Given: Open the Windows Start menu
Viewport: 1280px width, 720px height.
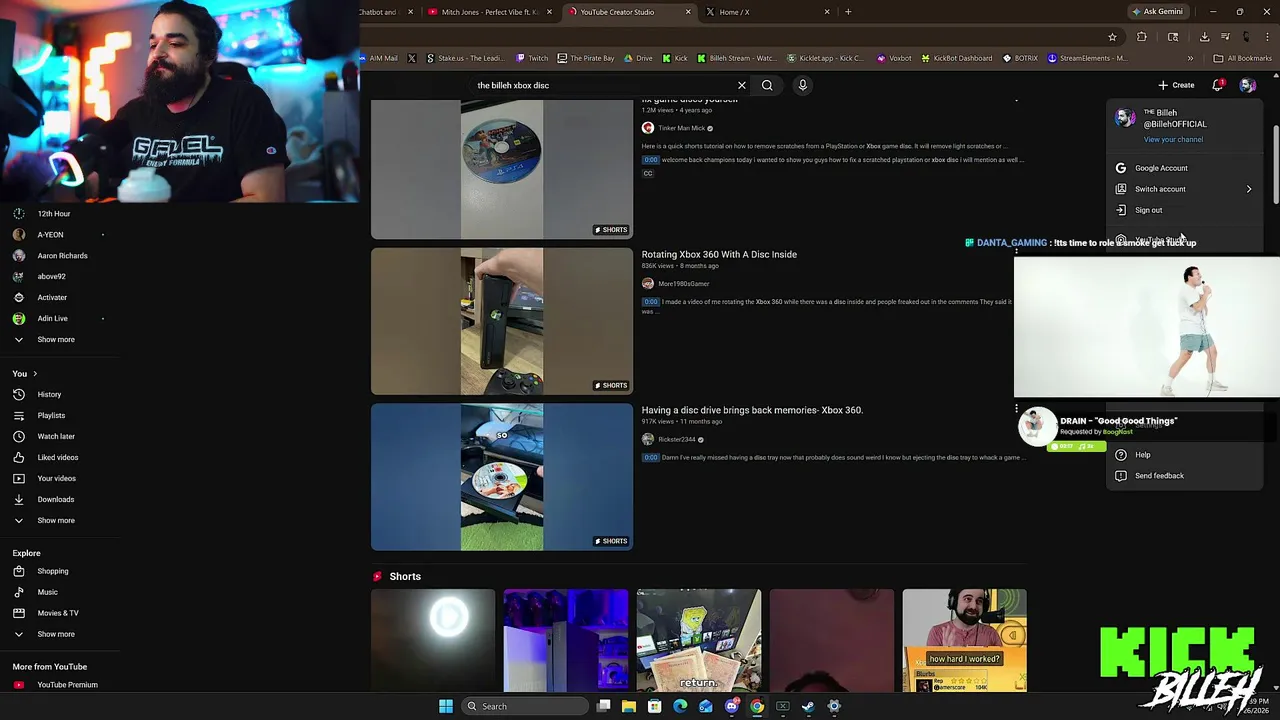Looking at the screenshot, I should pyautogui.click(x=446, y=706).
